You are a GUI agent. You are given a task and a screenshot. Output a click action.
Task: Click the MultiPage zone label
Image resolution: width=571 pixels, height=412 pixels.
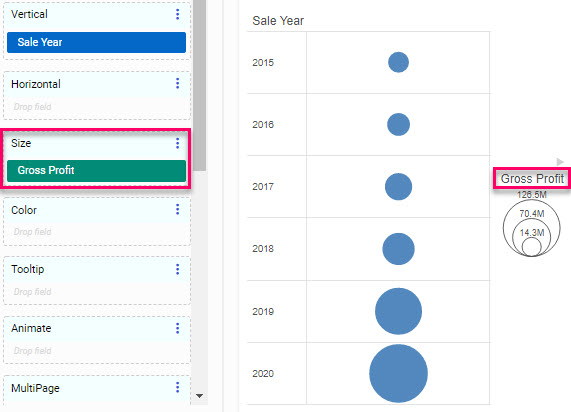tap(35, 388)
